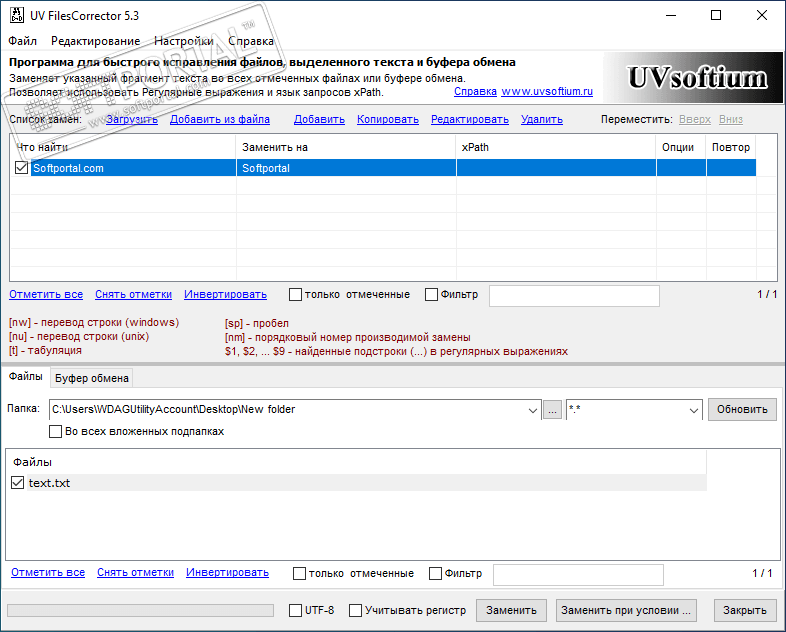Click the Файлы list column header
The height and width of the screenshot is (632, 786).
(x=357, y=462)
